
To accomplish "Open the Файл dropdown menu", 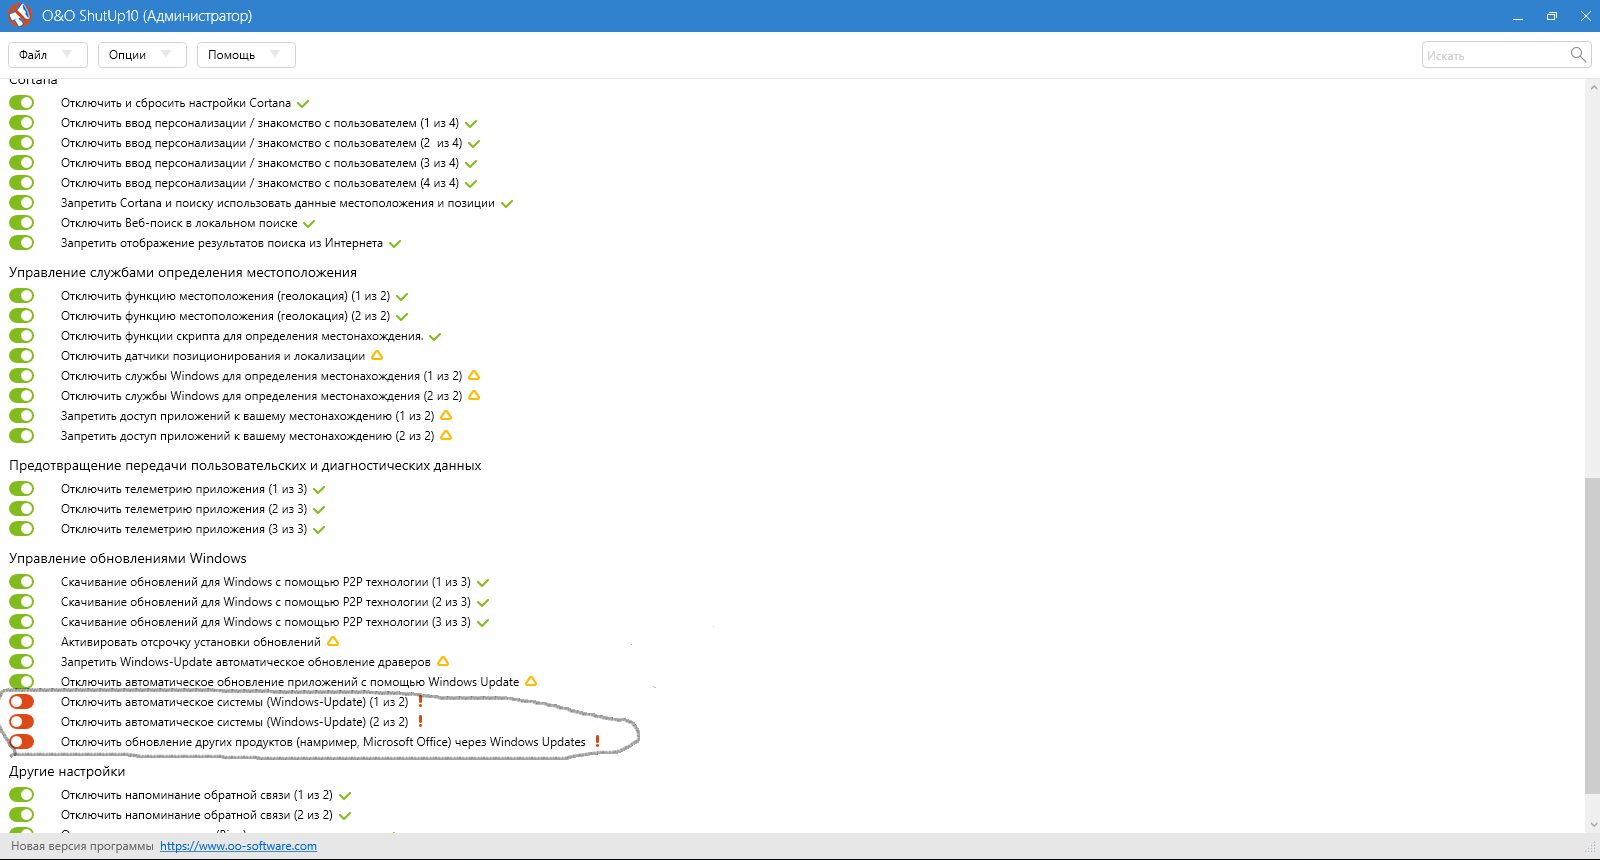I will [48, 55].
